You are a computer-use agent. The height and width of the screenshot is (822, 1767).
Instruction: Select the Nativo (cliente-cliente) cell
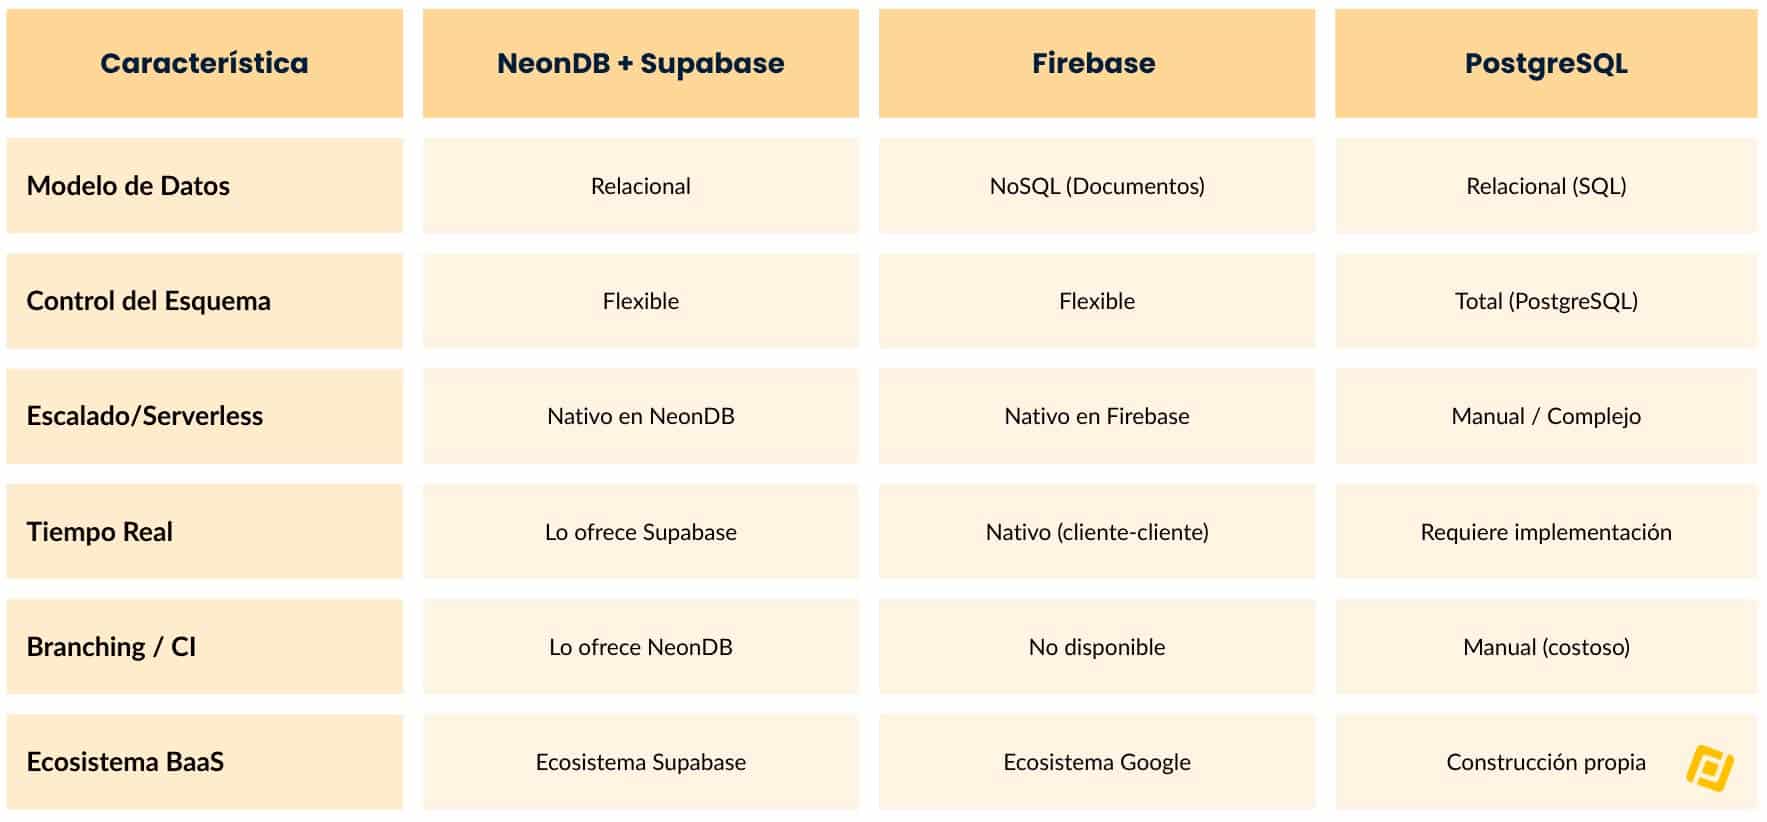click(1096, 532)
